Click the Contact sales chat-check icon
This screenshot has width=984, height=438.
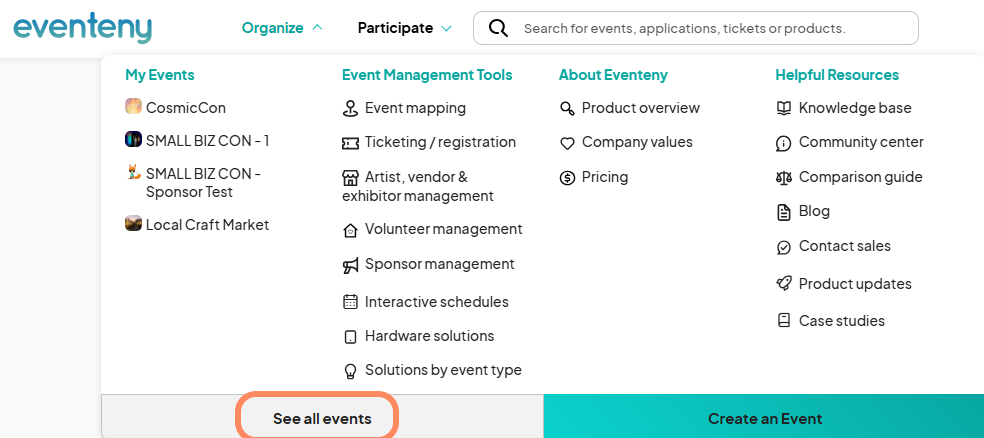tap(784, 247)
